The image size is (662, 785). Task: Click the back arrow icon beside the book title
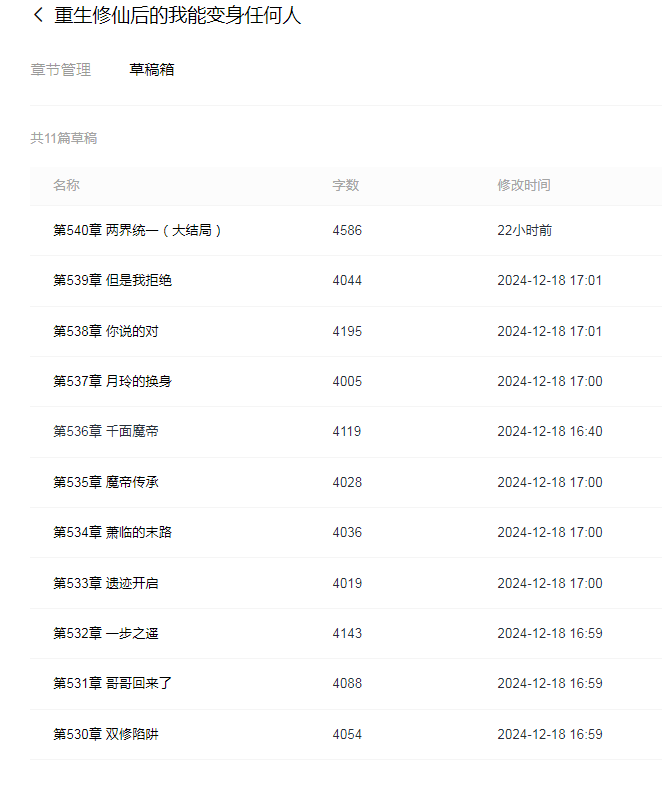coord(38,15)
